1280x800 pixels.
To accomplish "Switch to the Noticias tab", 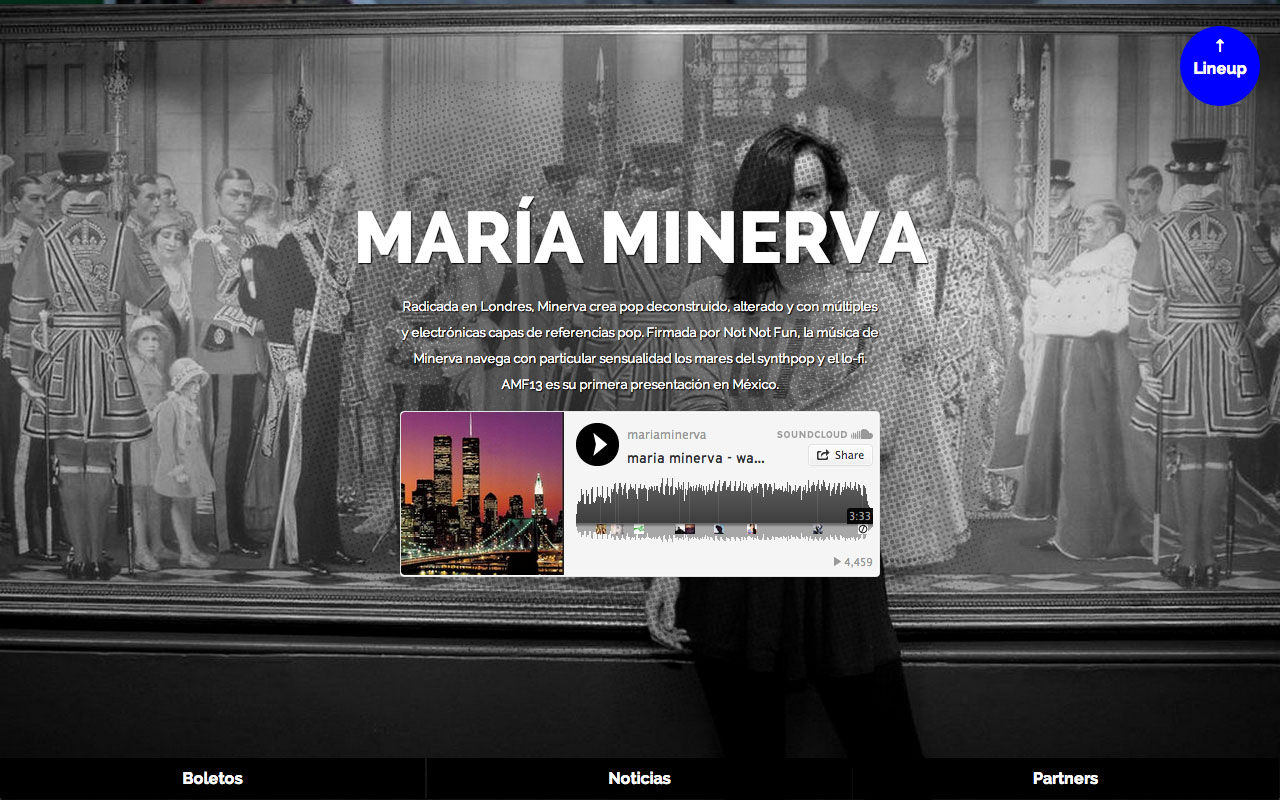I will [x=639, y=778].
